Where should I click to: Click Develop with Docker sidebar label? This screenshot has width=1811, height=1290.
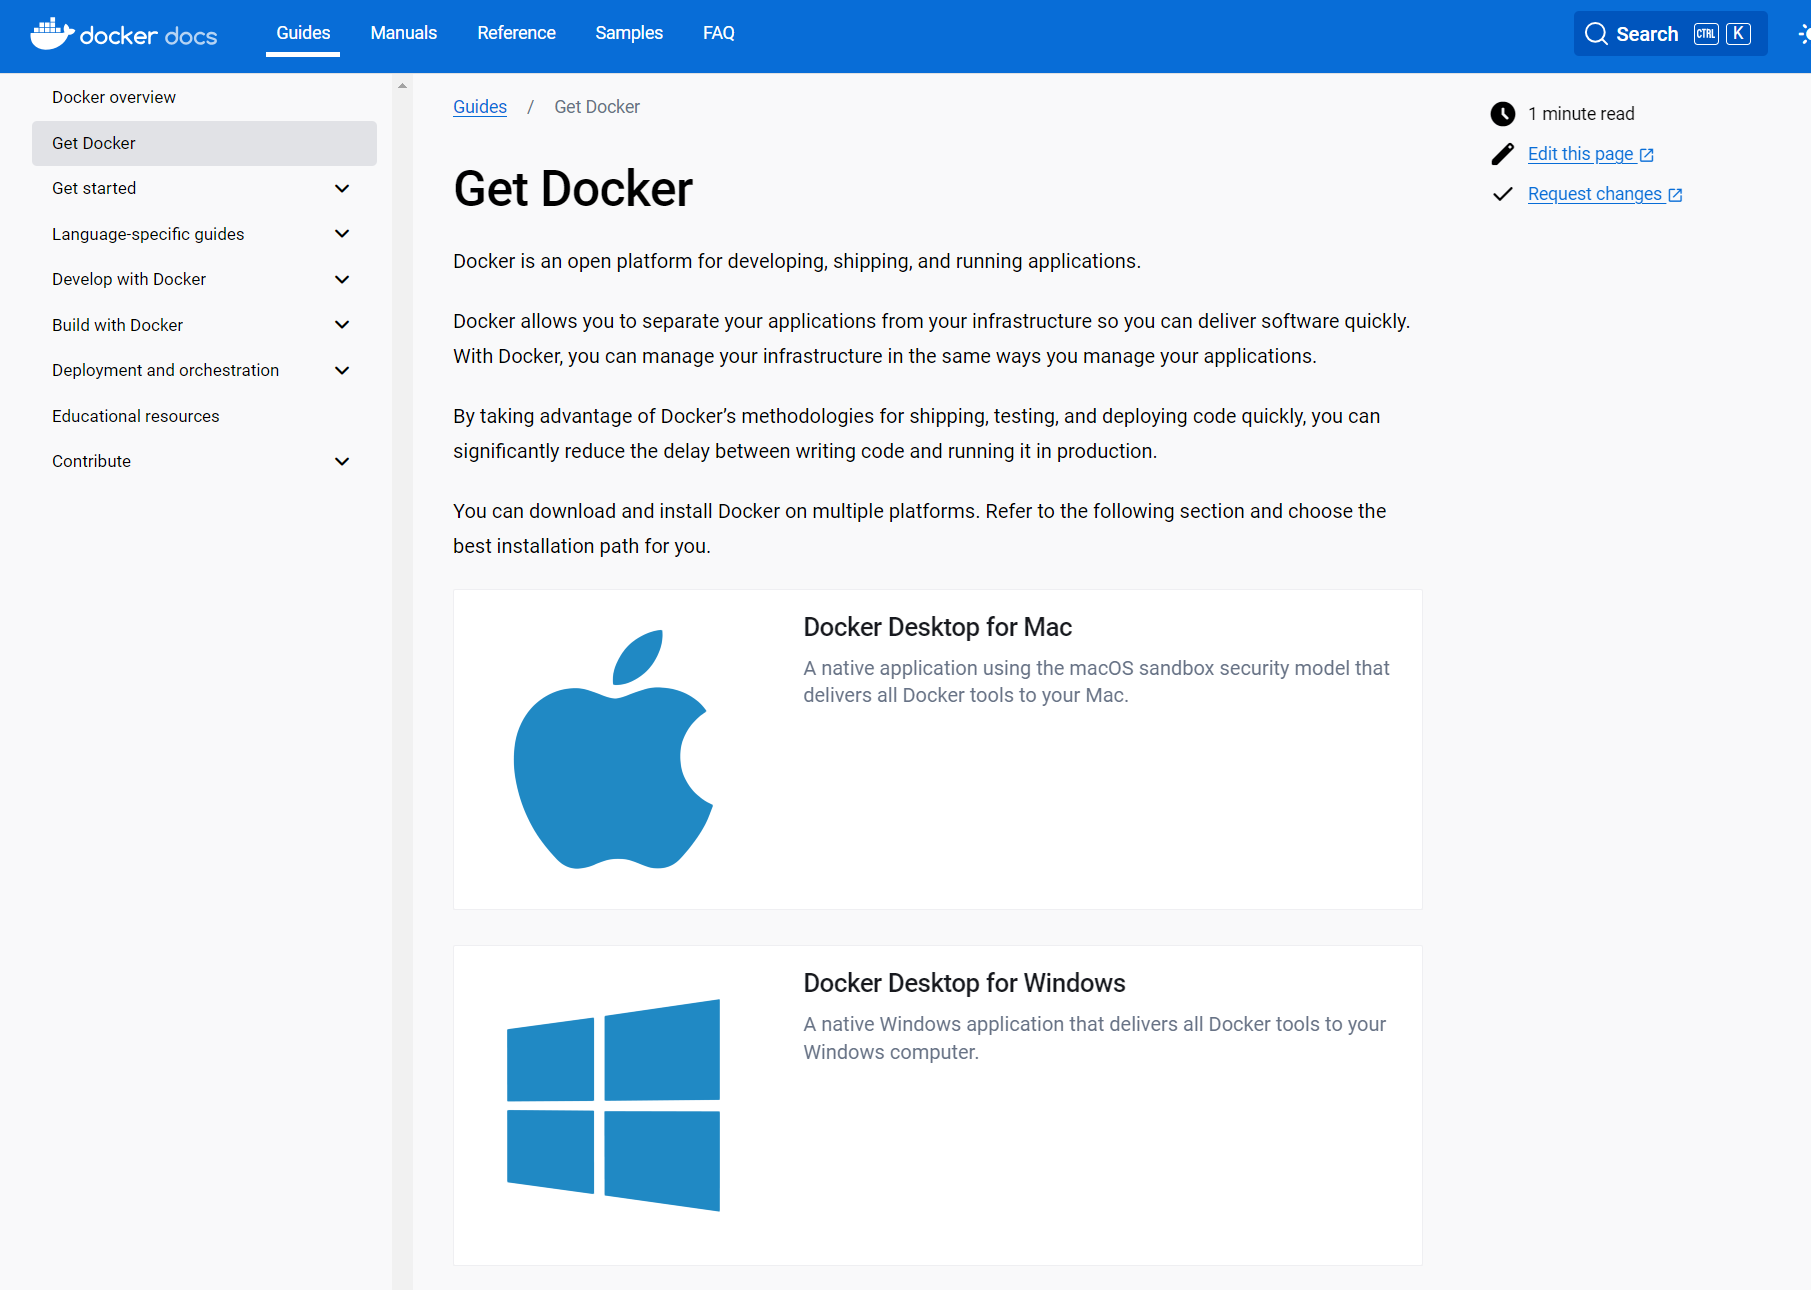coord(129,279)
